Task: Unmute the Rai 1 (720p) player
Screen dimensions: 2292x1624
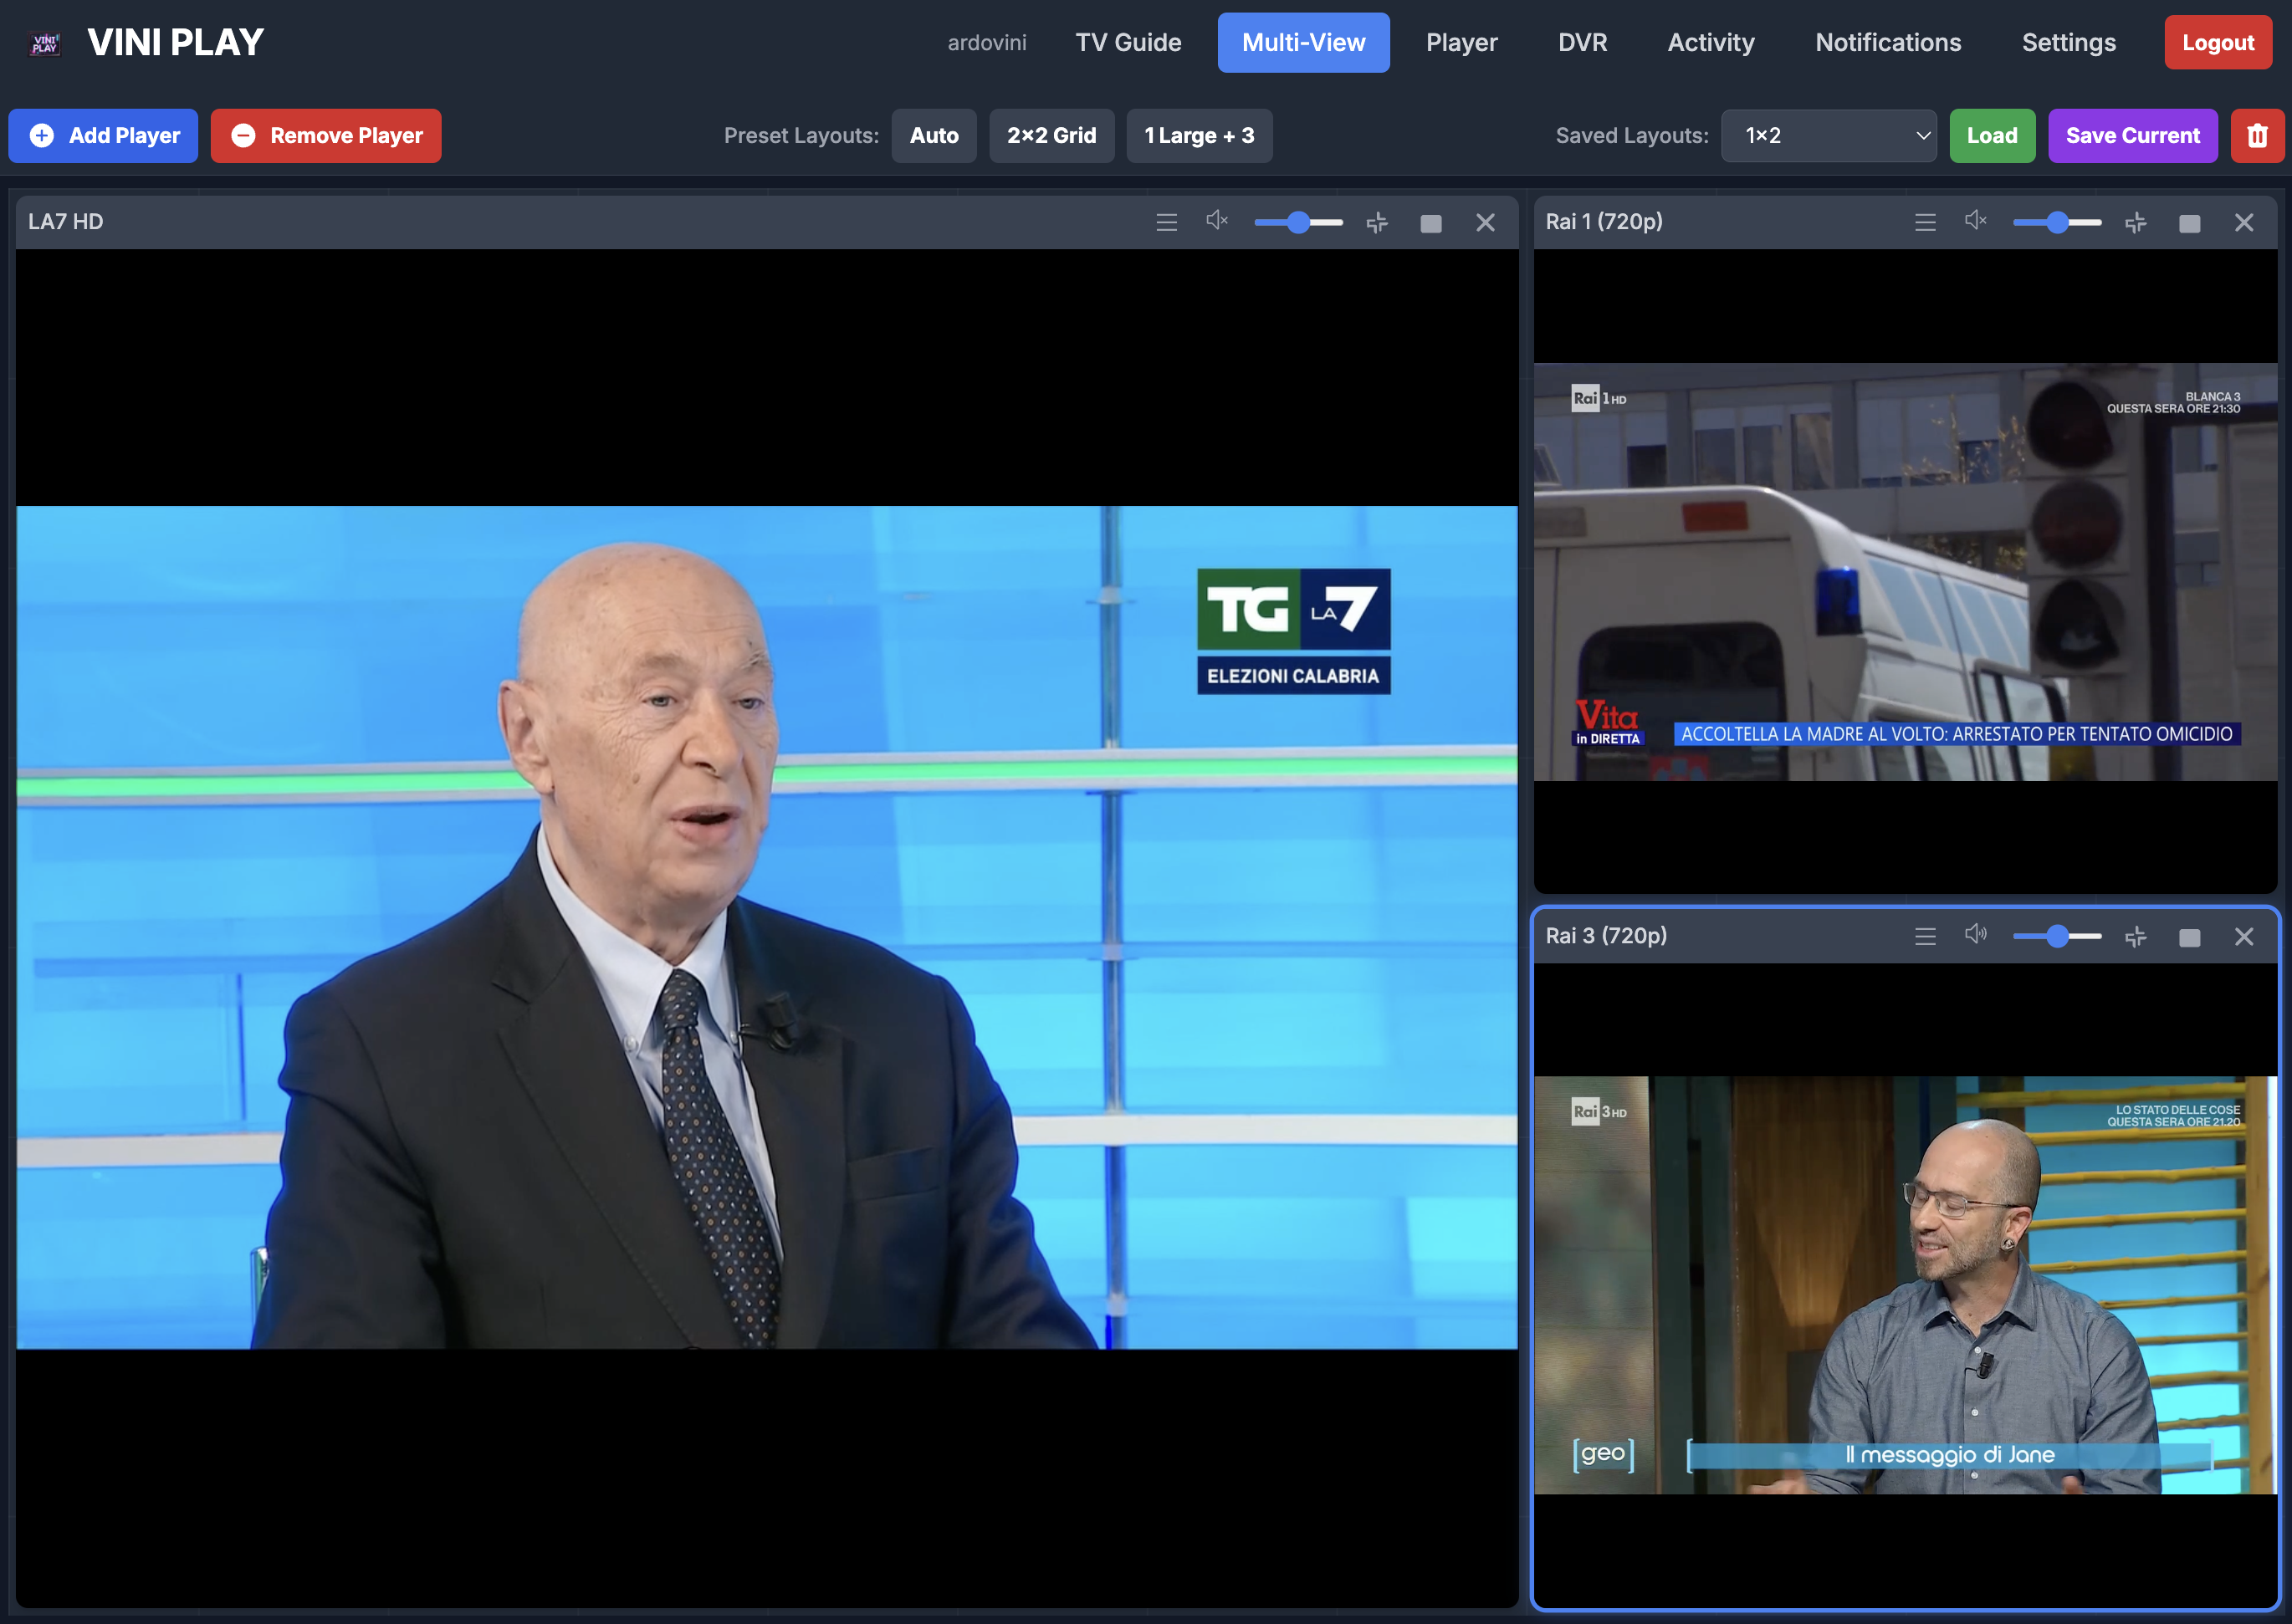Action: [x=1975, y=221]
